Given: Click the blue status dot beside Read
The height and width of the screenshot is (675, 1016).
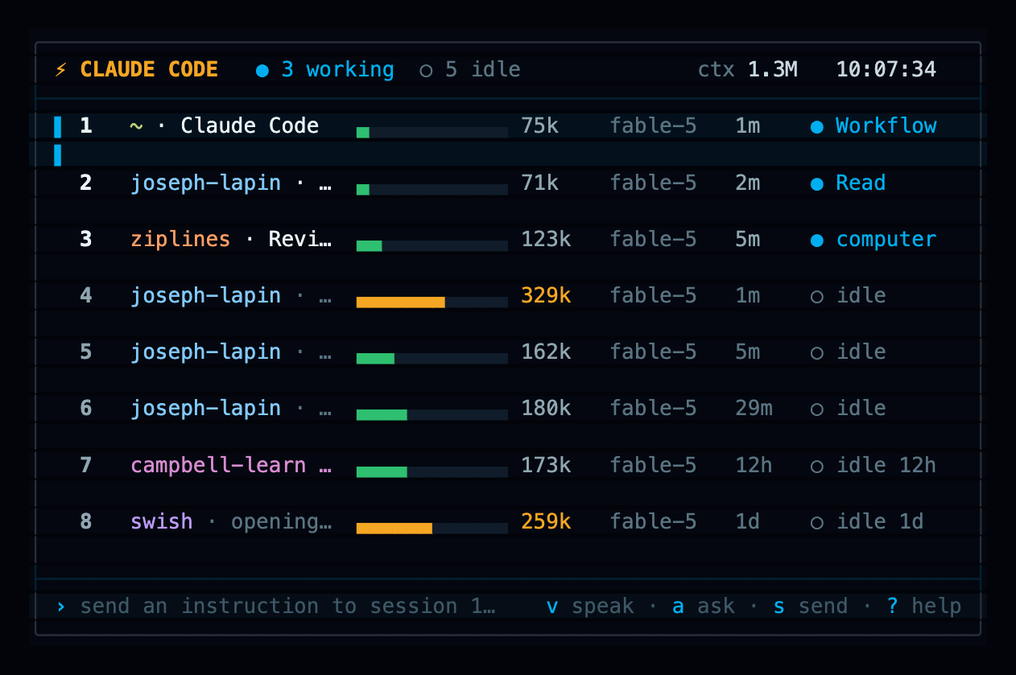Looking at the screenshot, I should (817, 184).
